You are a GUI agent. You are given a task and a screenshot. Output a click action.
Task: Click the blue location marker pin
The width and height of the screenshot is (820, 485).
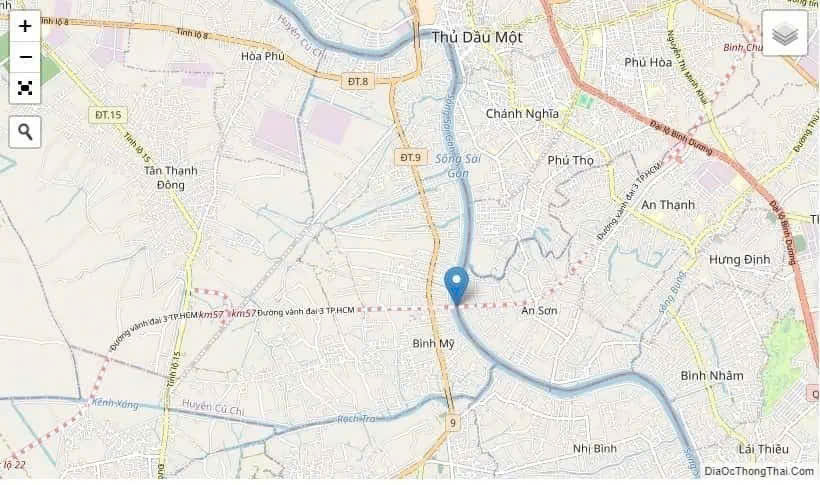pos(457,286)
